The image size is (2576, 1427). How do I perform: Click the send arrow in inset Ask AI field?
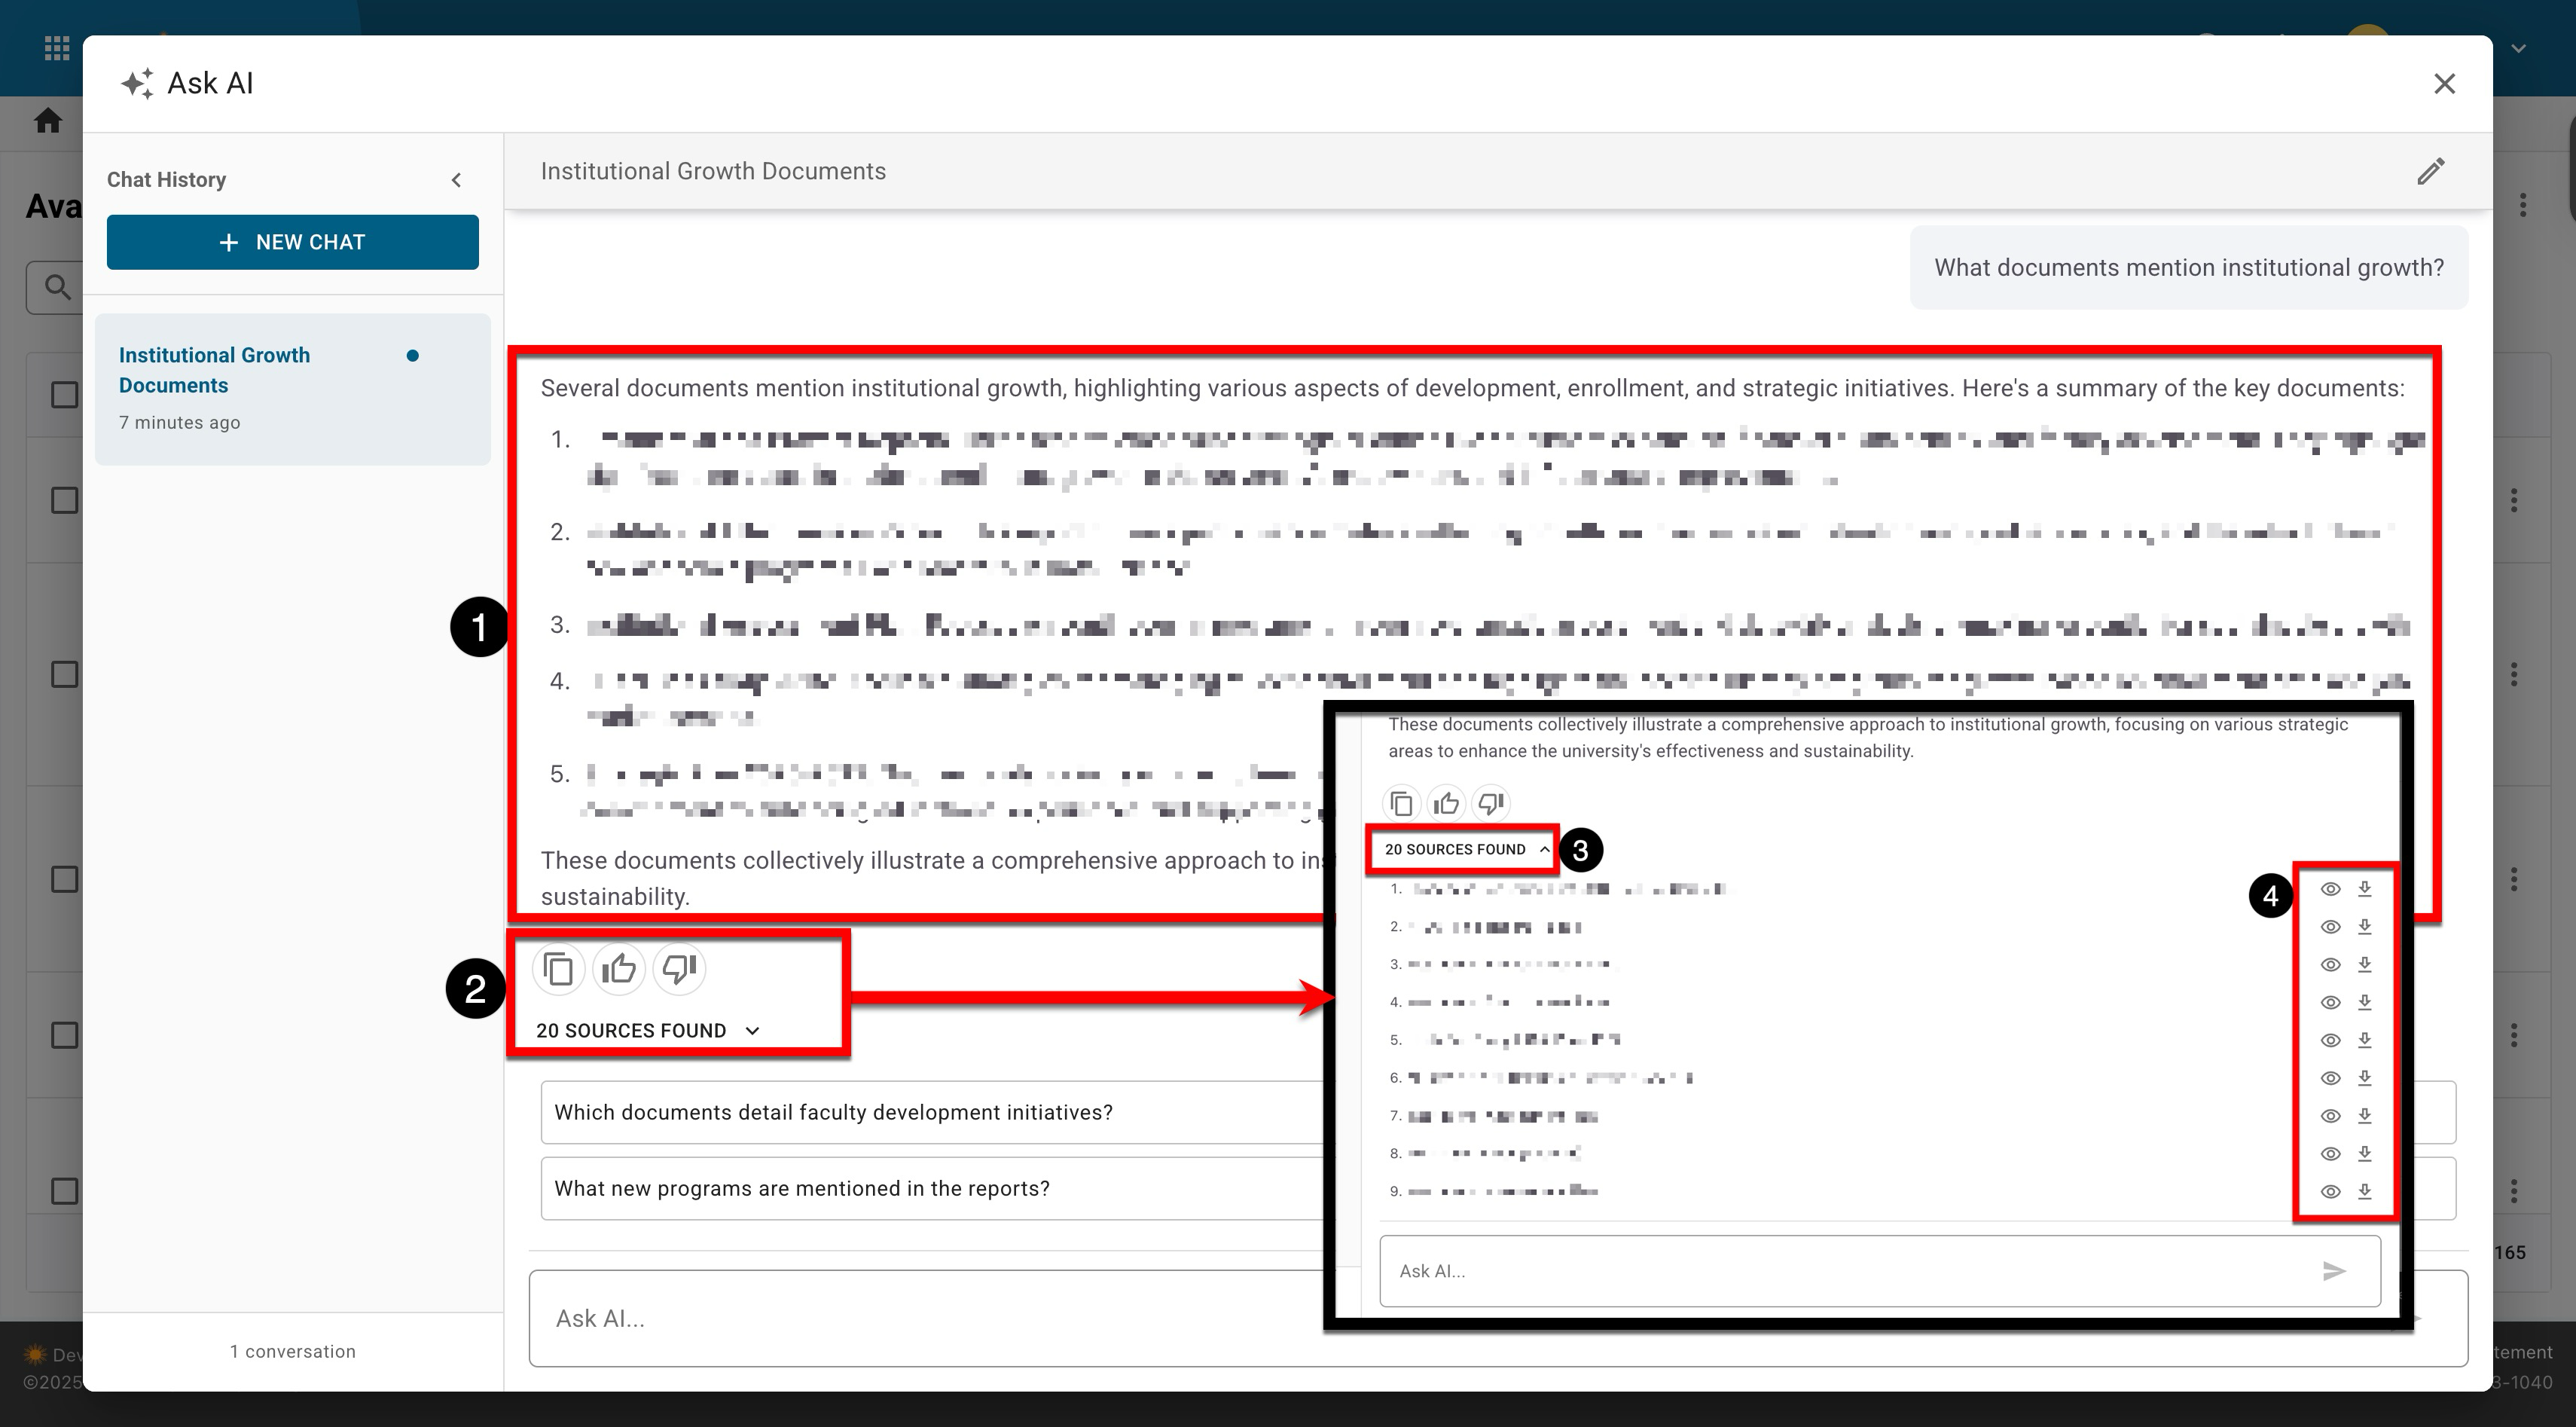coord(2334,1271)
